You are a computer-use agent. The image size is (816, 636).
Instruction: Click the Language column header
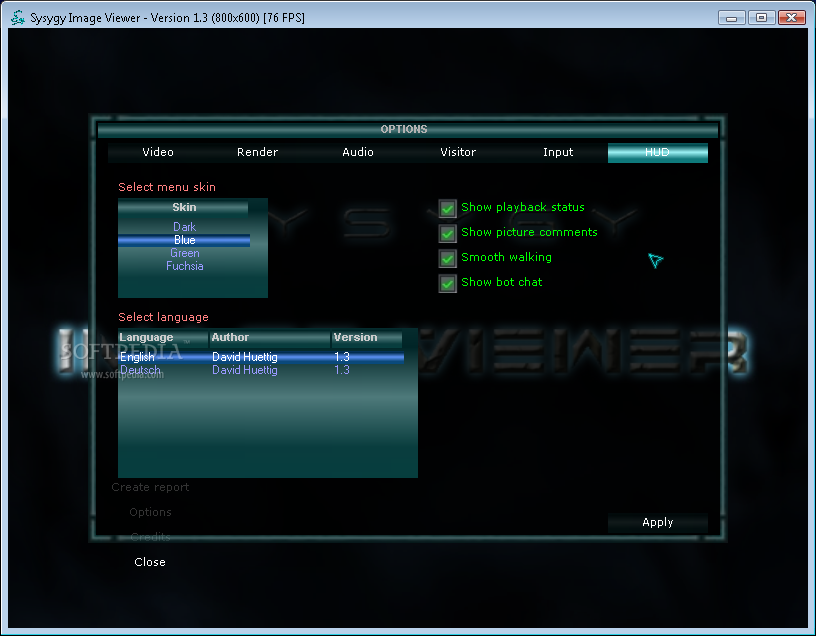coord(163,338)
